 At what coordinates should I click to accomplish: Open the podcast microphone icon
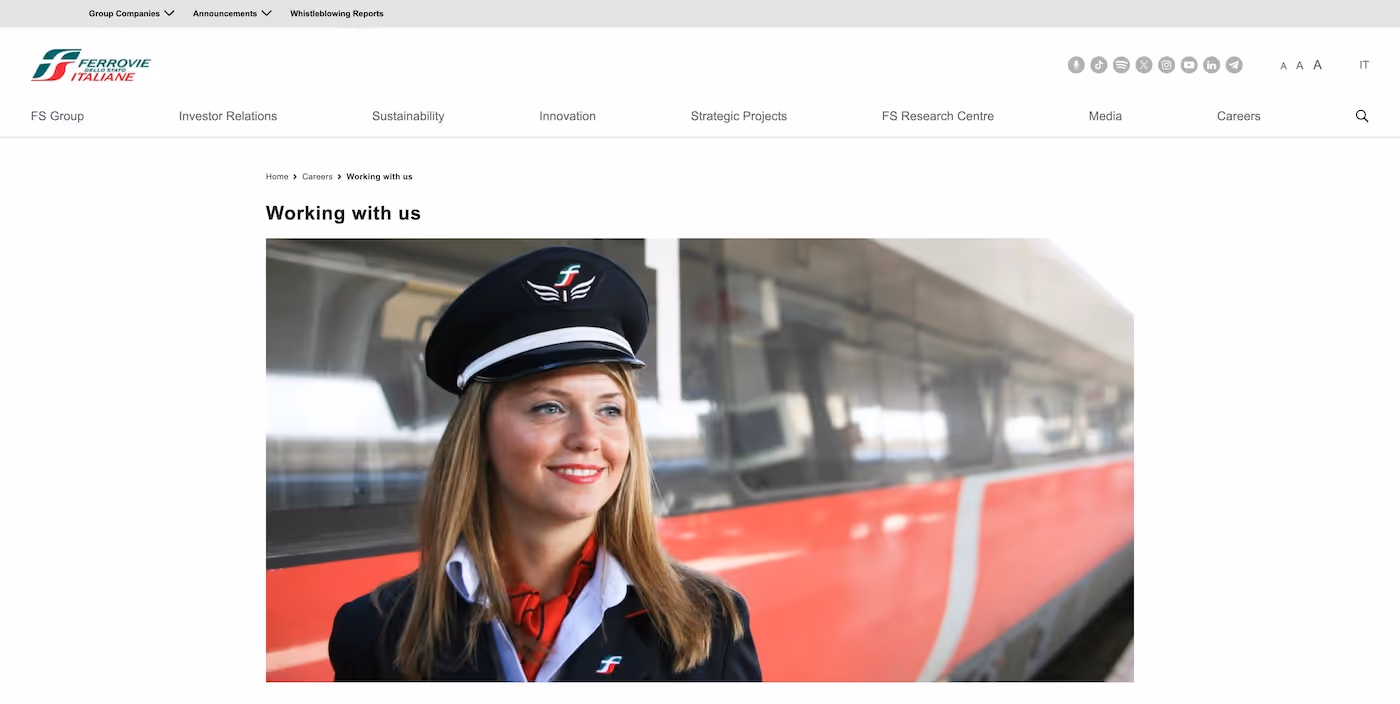pos(1076,64)
